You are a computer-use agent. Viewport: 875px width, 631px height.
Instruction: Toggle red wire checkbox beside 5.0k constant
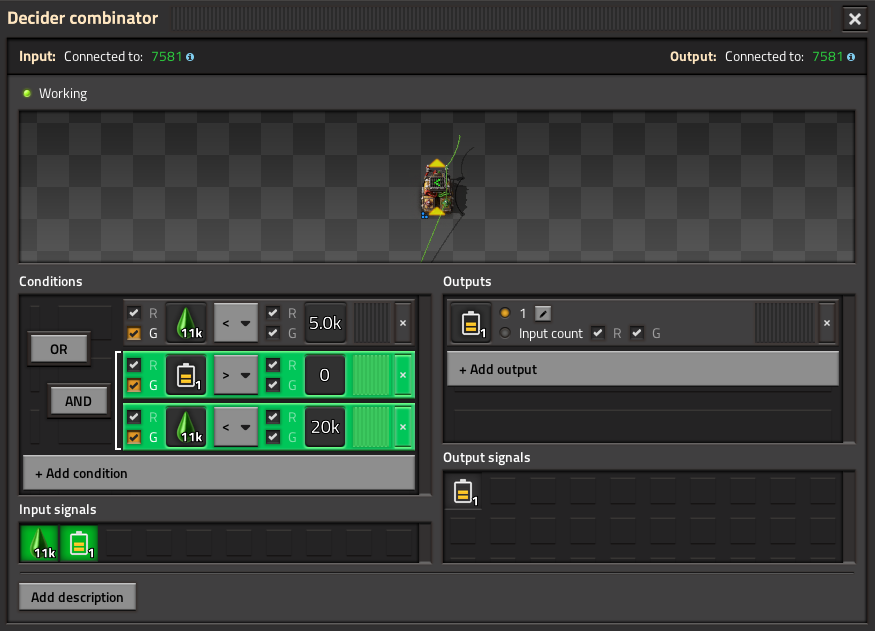(273, 313)
